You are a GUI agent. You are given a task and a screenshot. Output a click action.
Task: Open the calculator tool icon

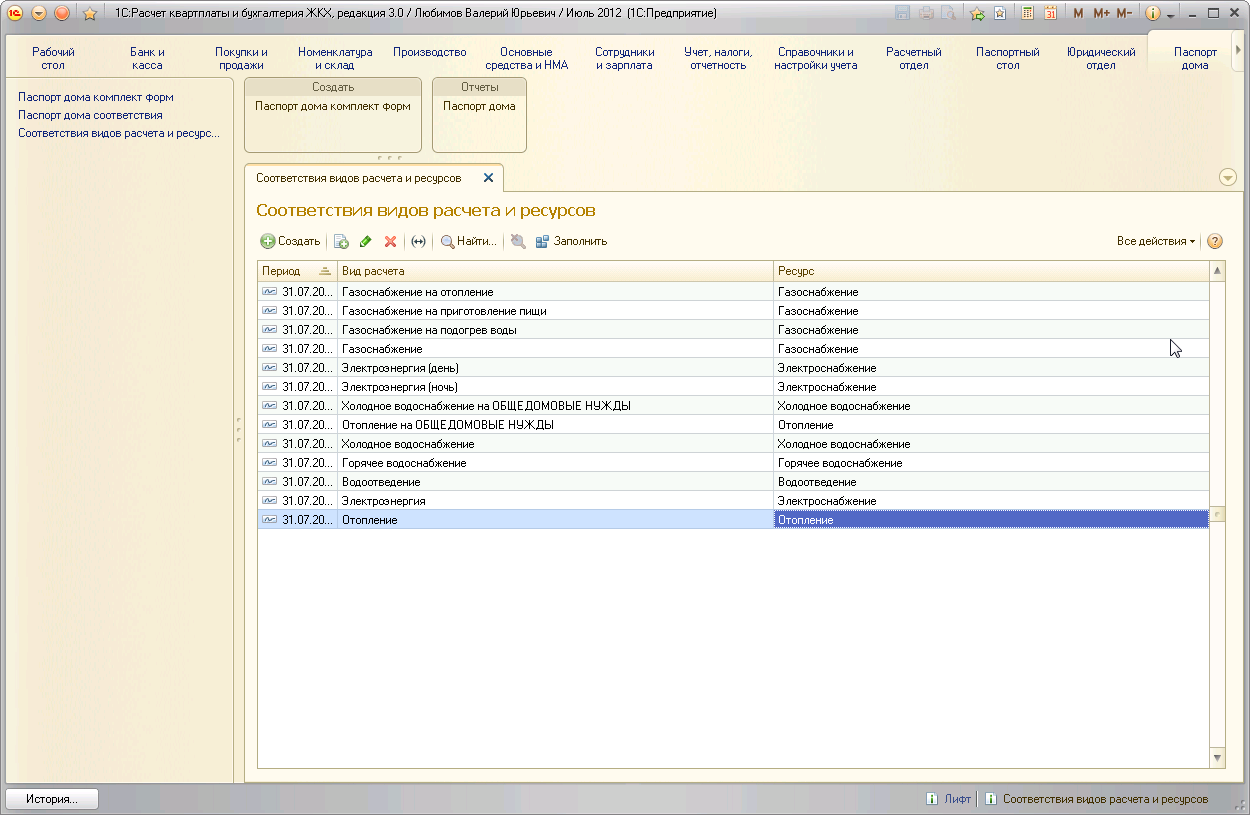1027,13
